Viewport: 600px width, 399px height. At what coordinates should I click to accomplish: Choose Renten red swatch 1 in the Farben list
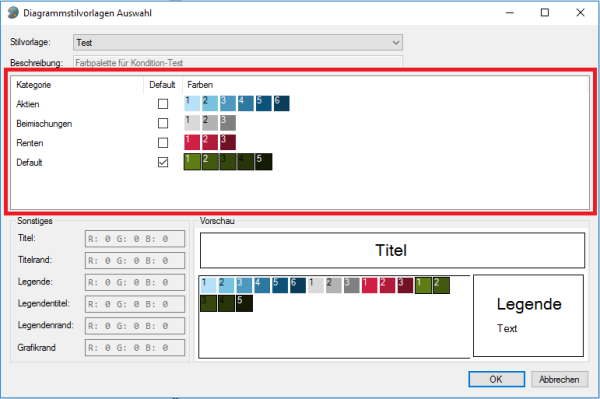click(192, 142)
